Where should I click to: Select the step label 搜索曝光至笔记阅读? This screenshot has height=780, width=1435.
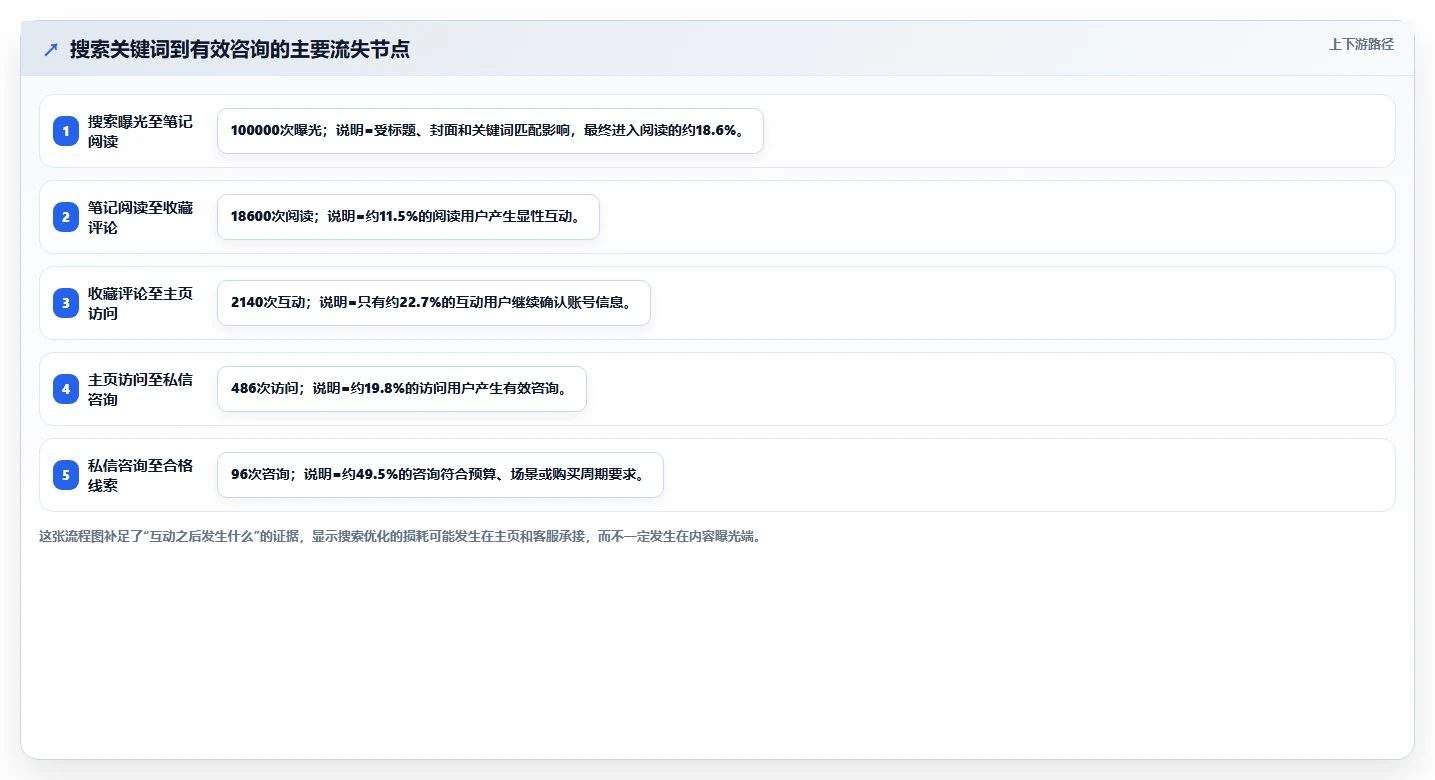point(140,131)
